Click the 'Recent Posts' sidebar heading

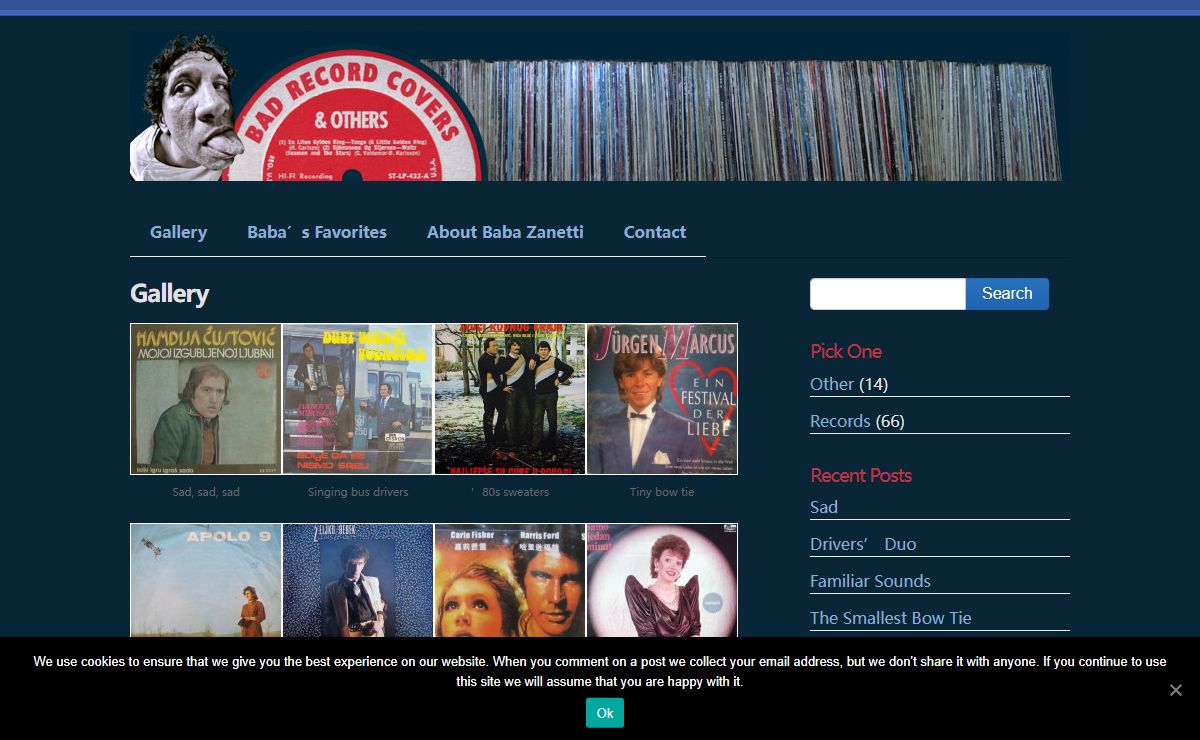(861, 475)
